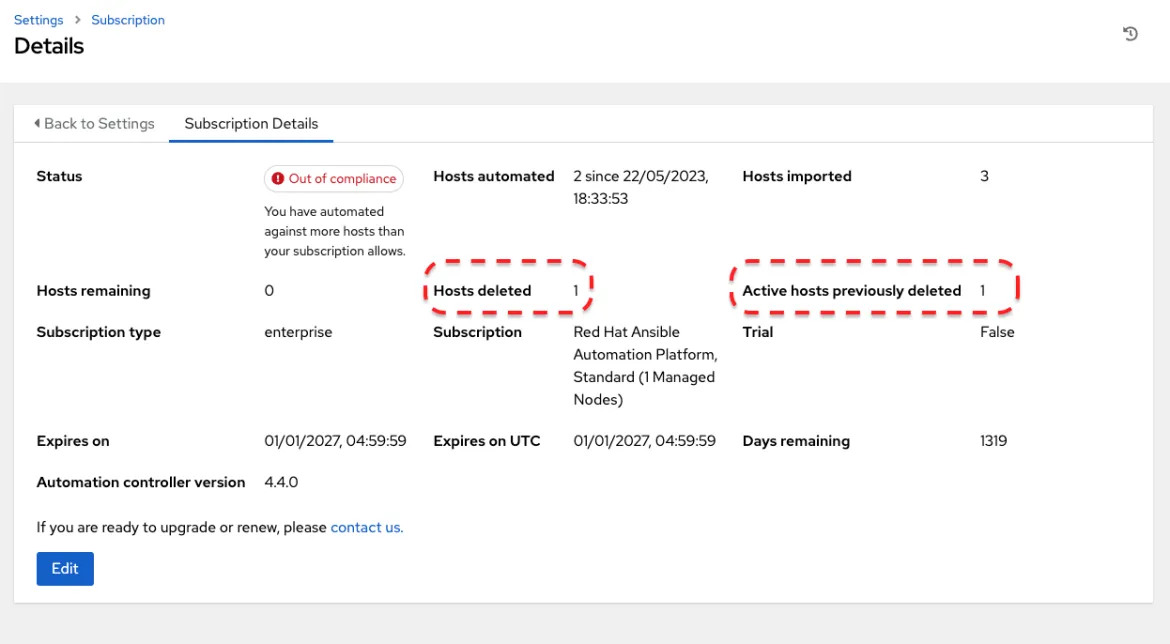
Task: Click the Back to Settings caret icon
Action: [x=37, y=123]
